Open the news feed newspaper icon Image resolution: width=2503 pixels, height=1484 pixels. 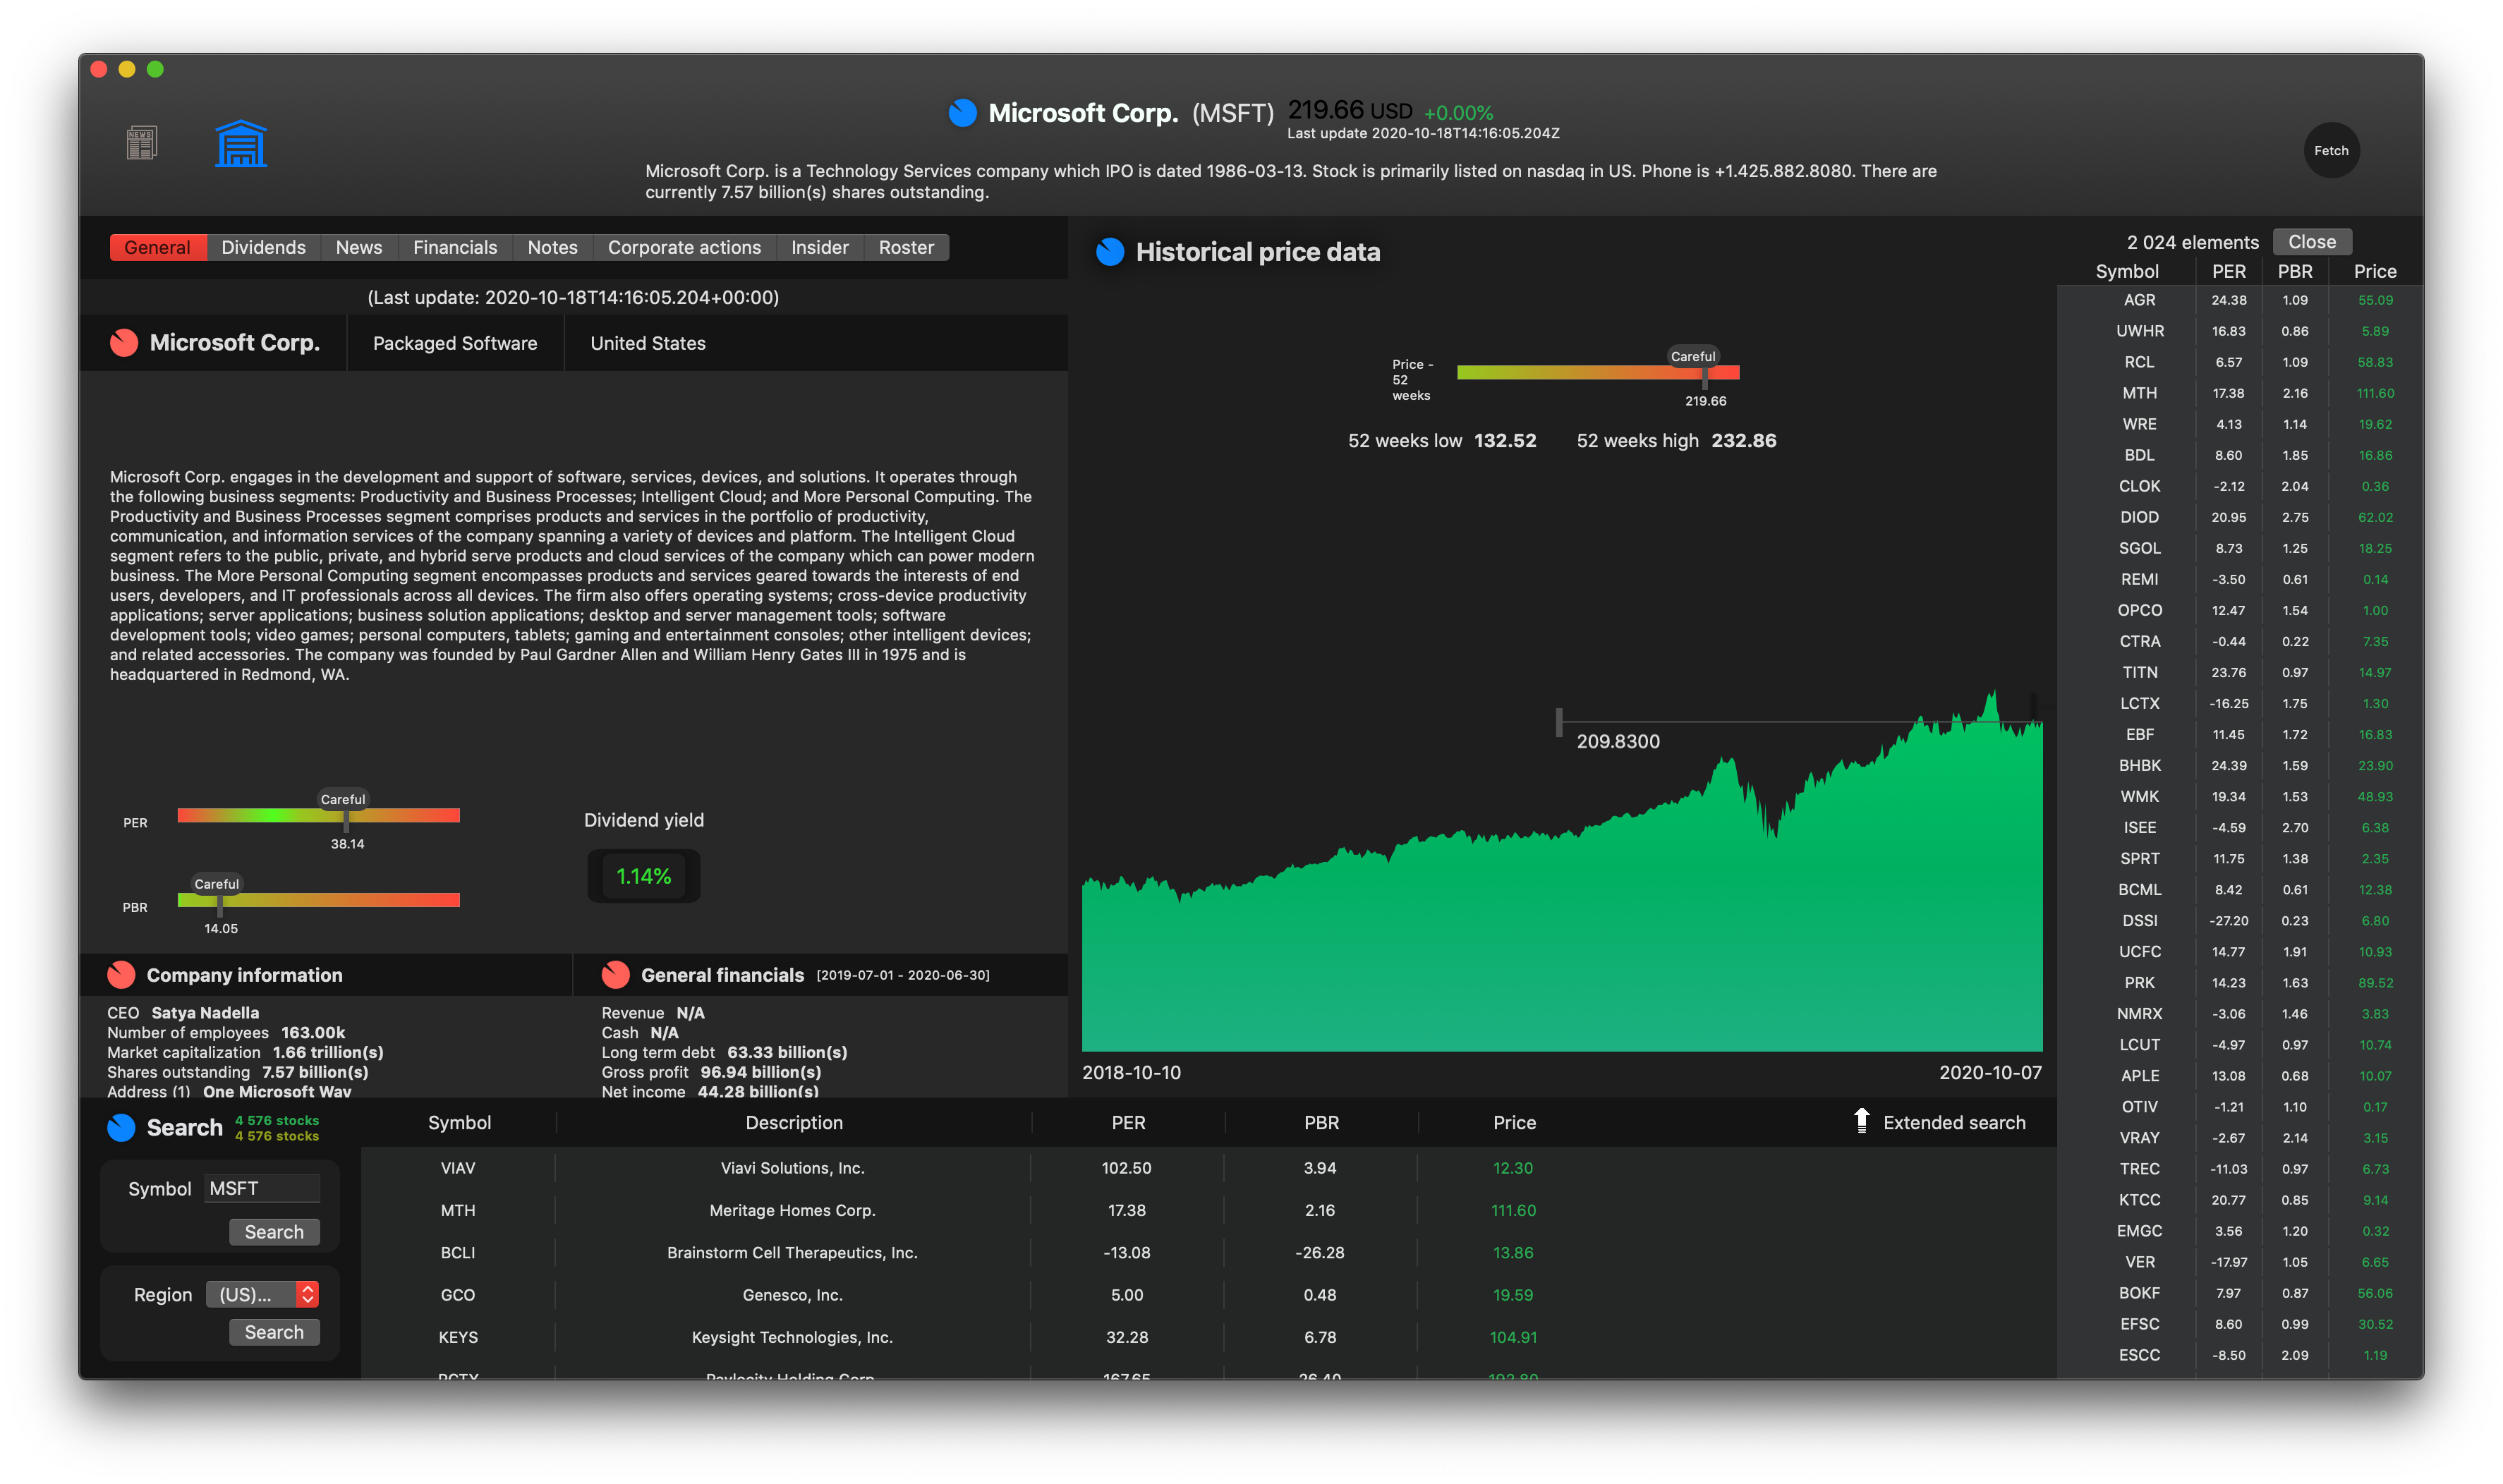[142, 143]
